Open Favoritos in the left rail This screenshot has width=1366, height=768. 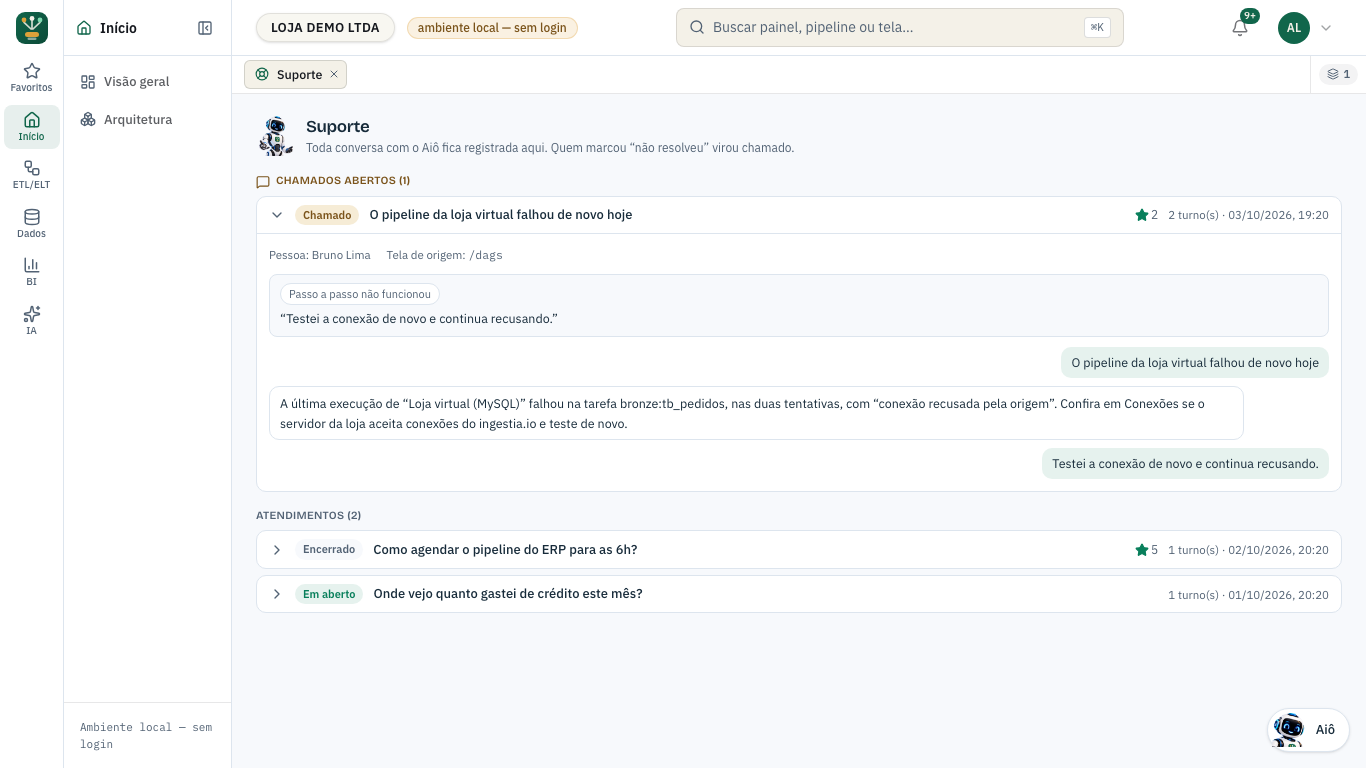coord(32,78)
